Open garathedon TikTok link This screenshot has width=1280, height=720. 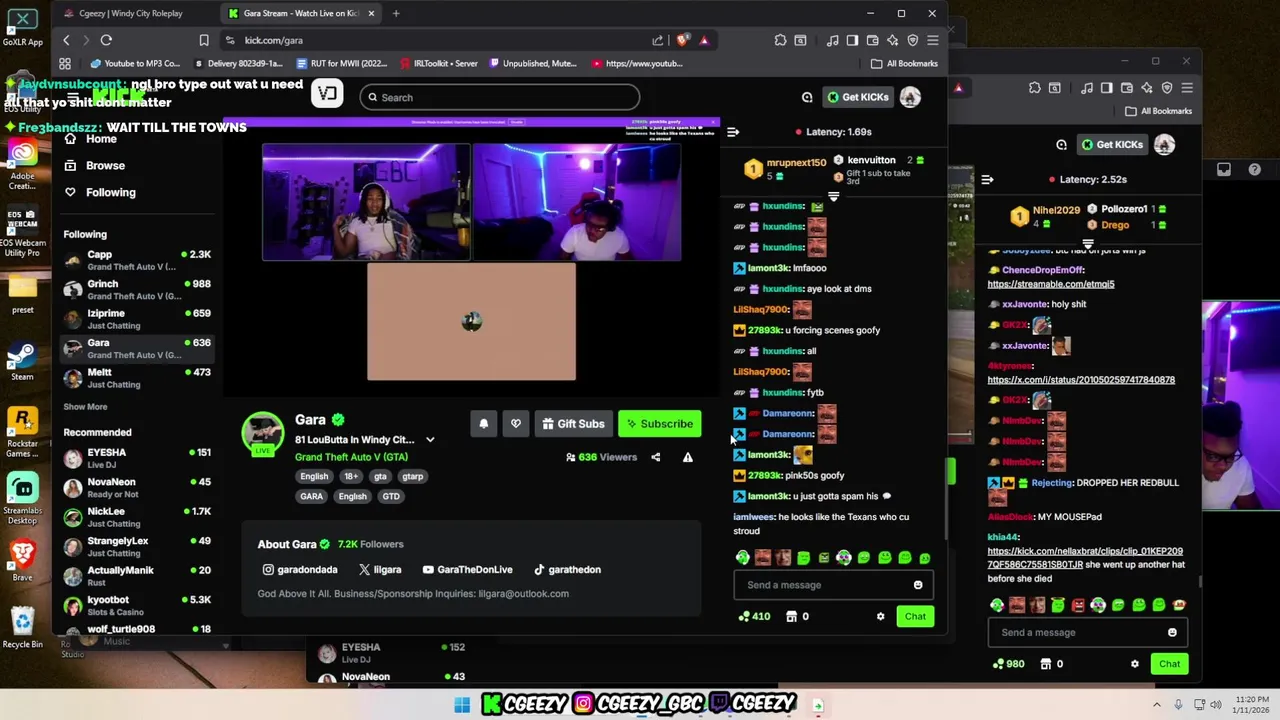pyautogui.click(x=567, y=570)
